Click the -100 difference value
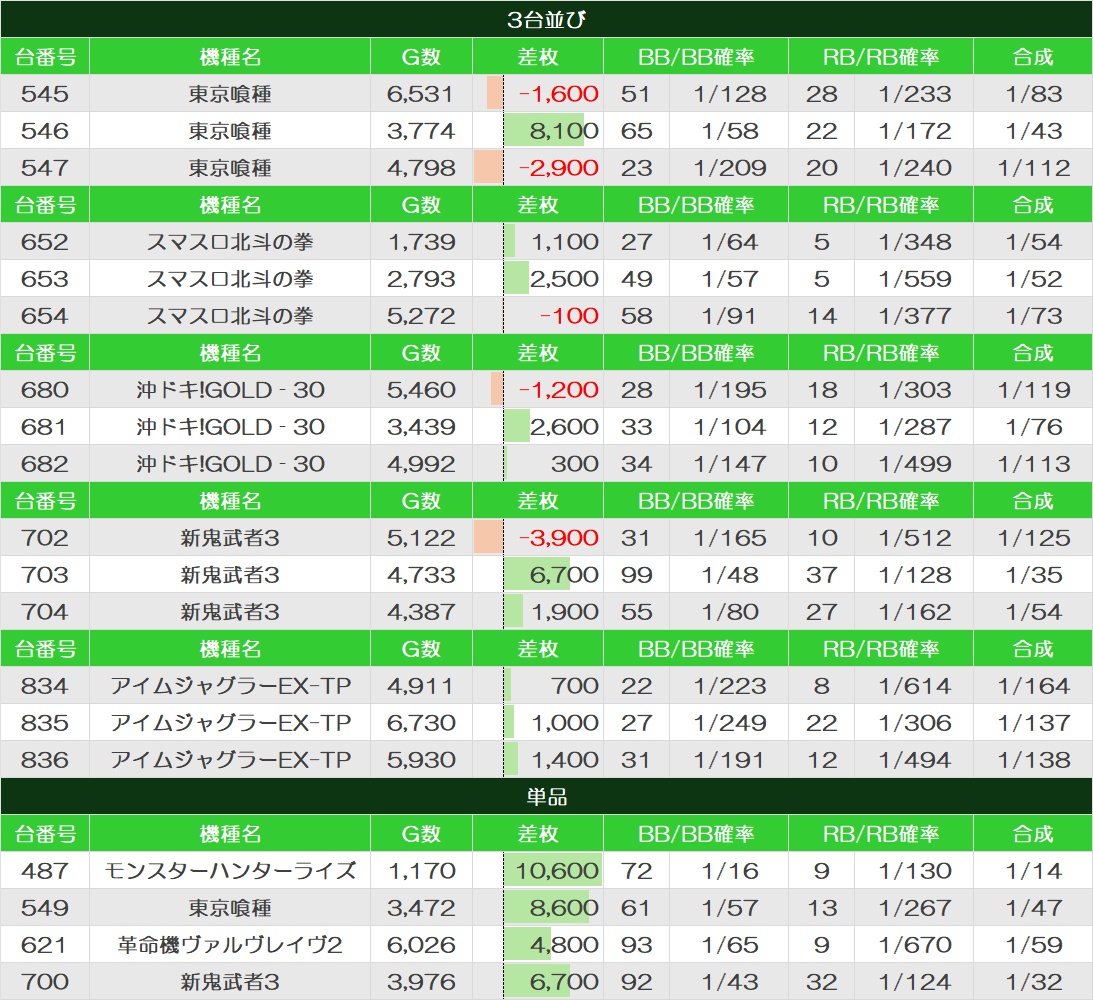Image resolution: width=1093 pixels, height=1000 pixels. [569, 316]
